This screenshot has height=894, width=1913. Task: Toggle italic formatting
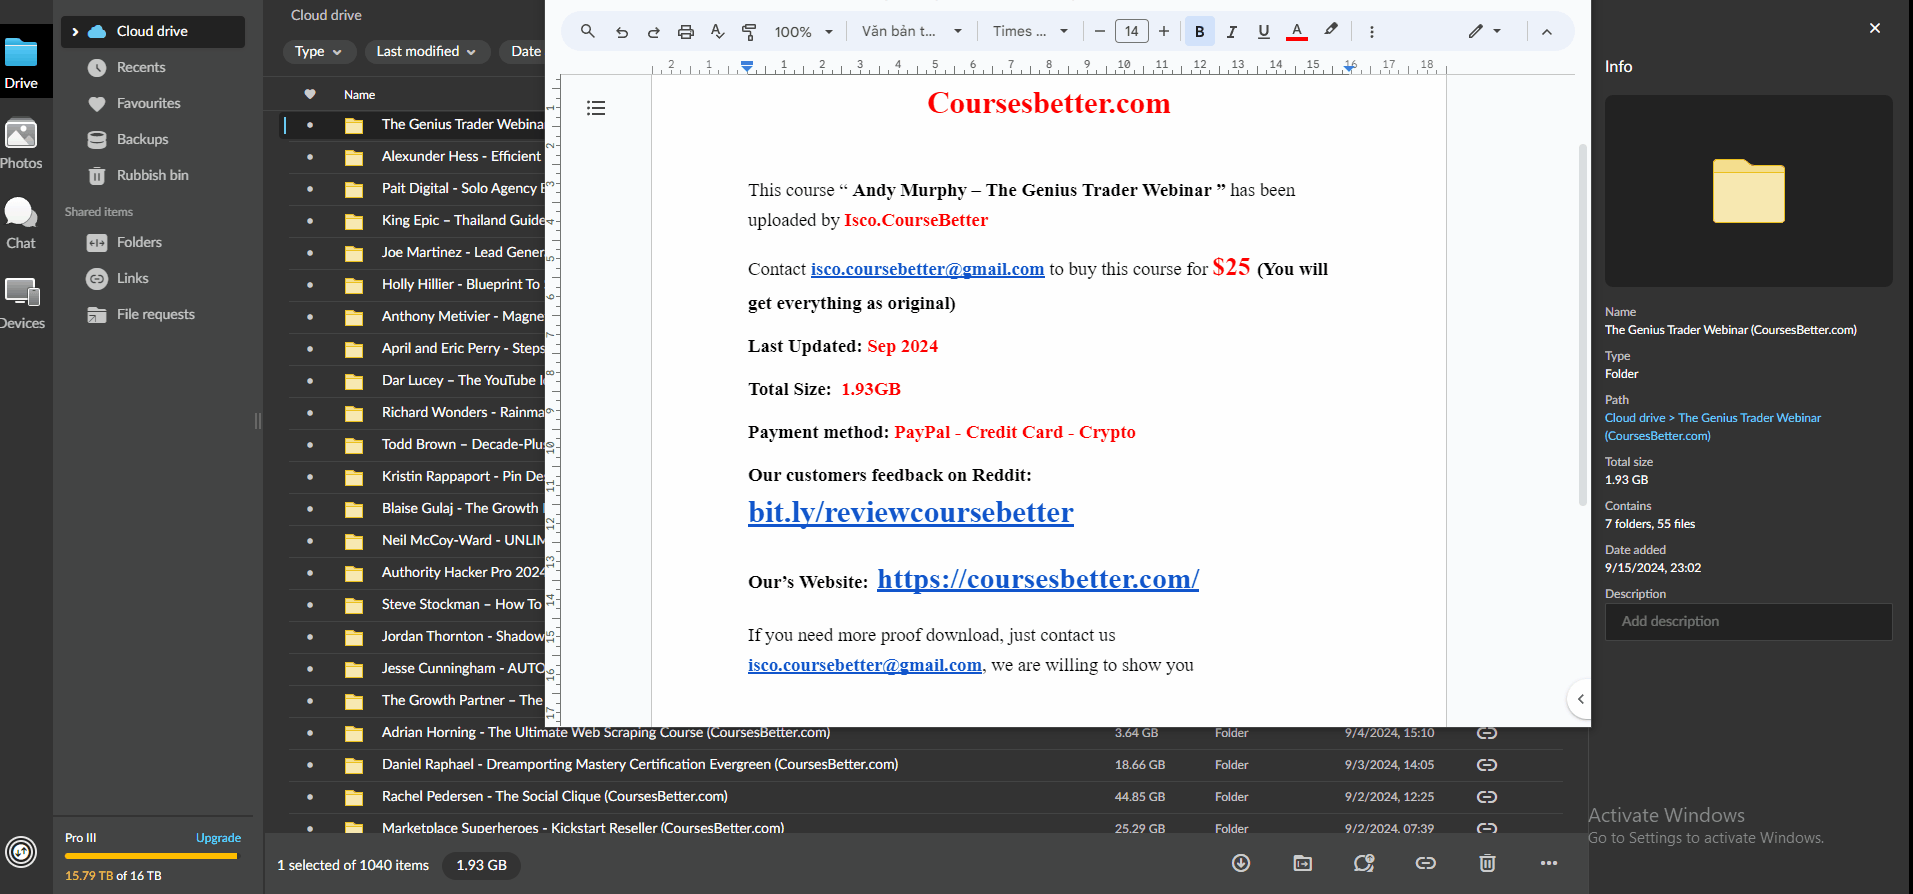1232,32
